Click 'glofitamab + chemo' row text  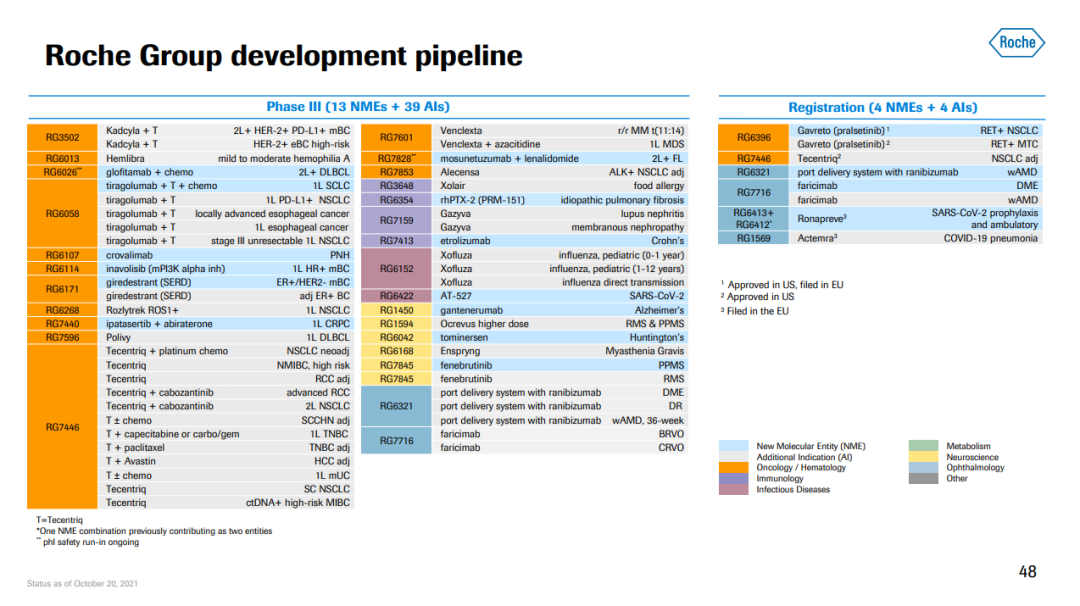[x=149, y=172]
